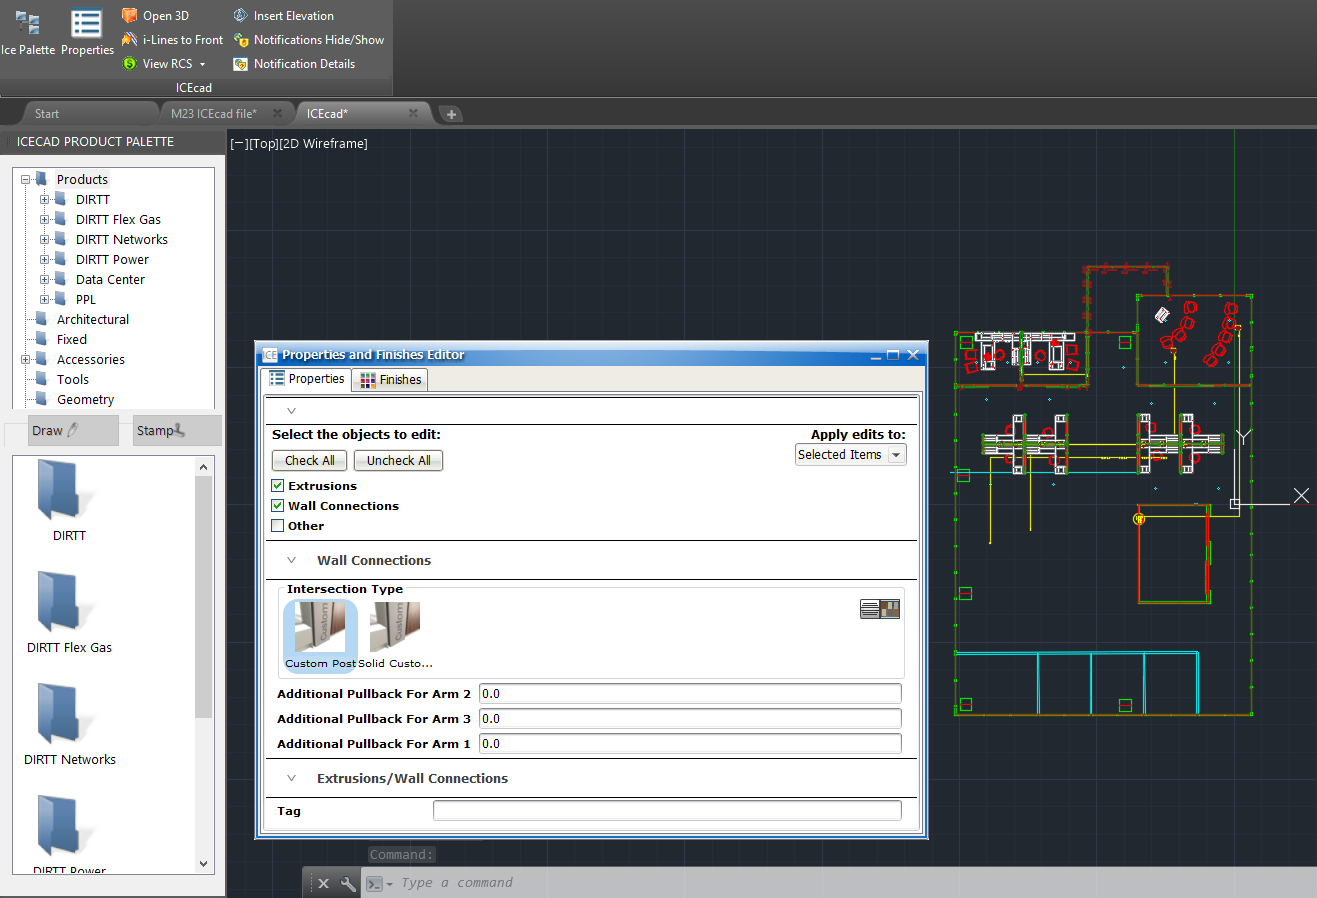Click i-Lines to Front tool
The height and width of the screenshot is (898, 1317).
point(172,40)
